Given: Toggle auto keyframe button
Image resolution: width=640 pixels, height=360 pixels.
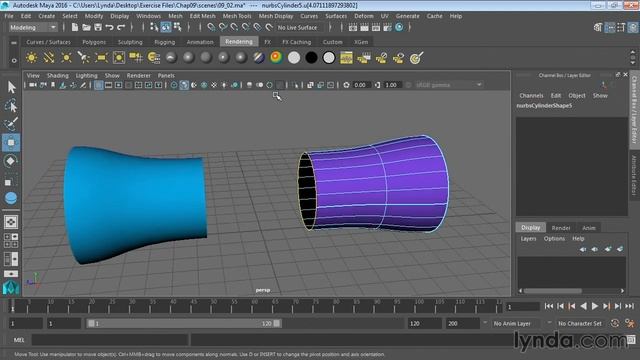Looking at the screenshot, I should [615, 323].
